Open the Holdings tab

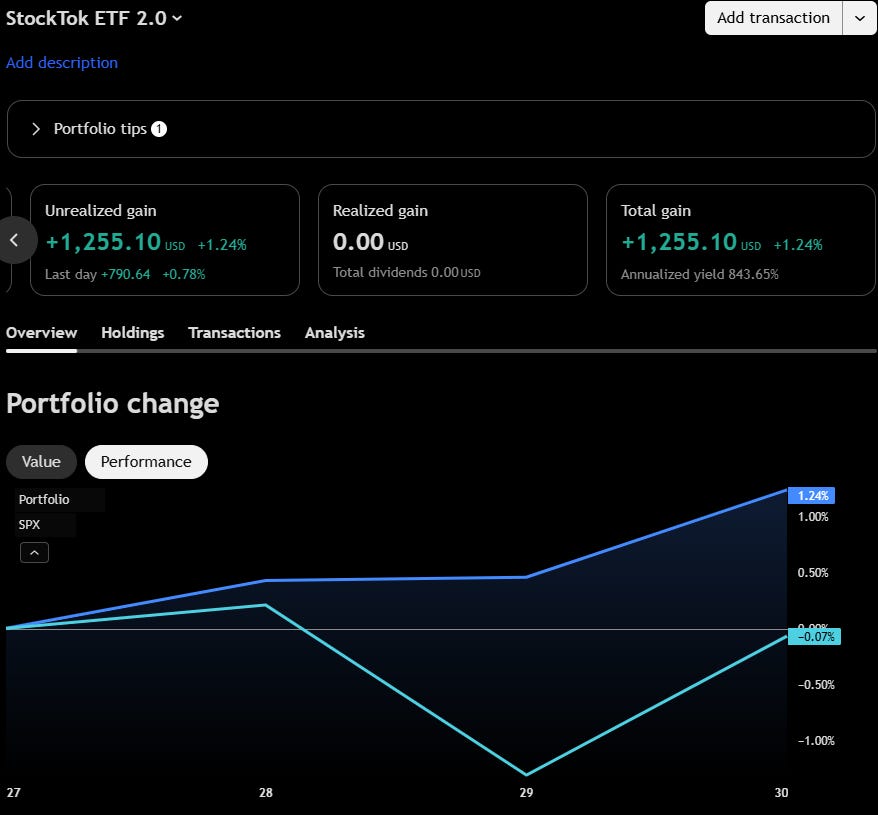133,333
